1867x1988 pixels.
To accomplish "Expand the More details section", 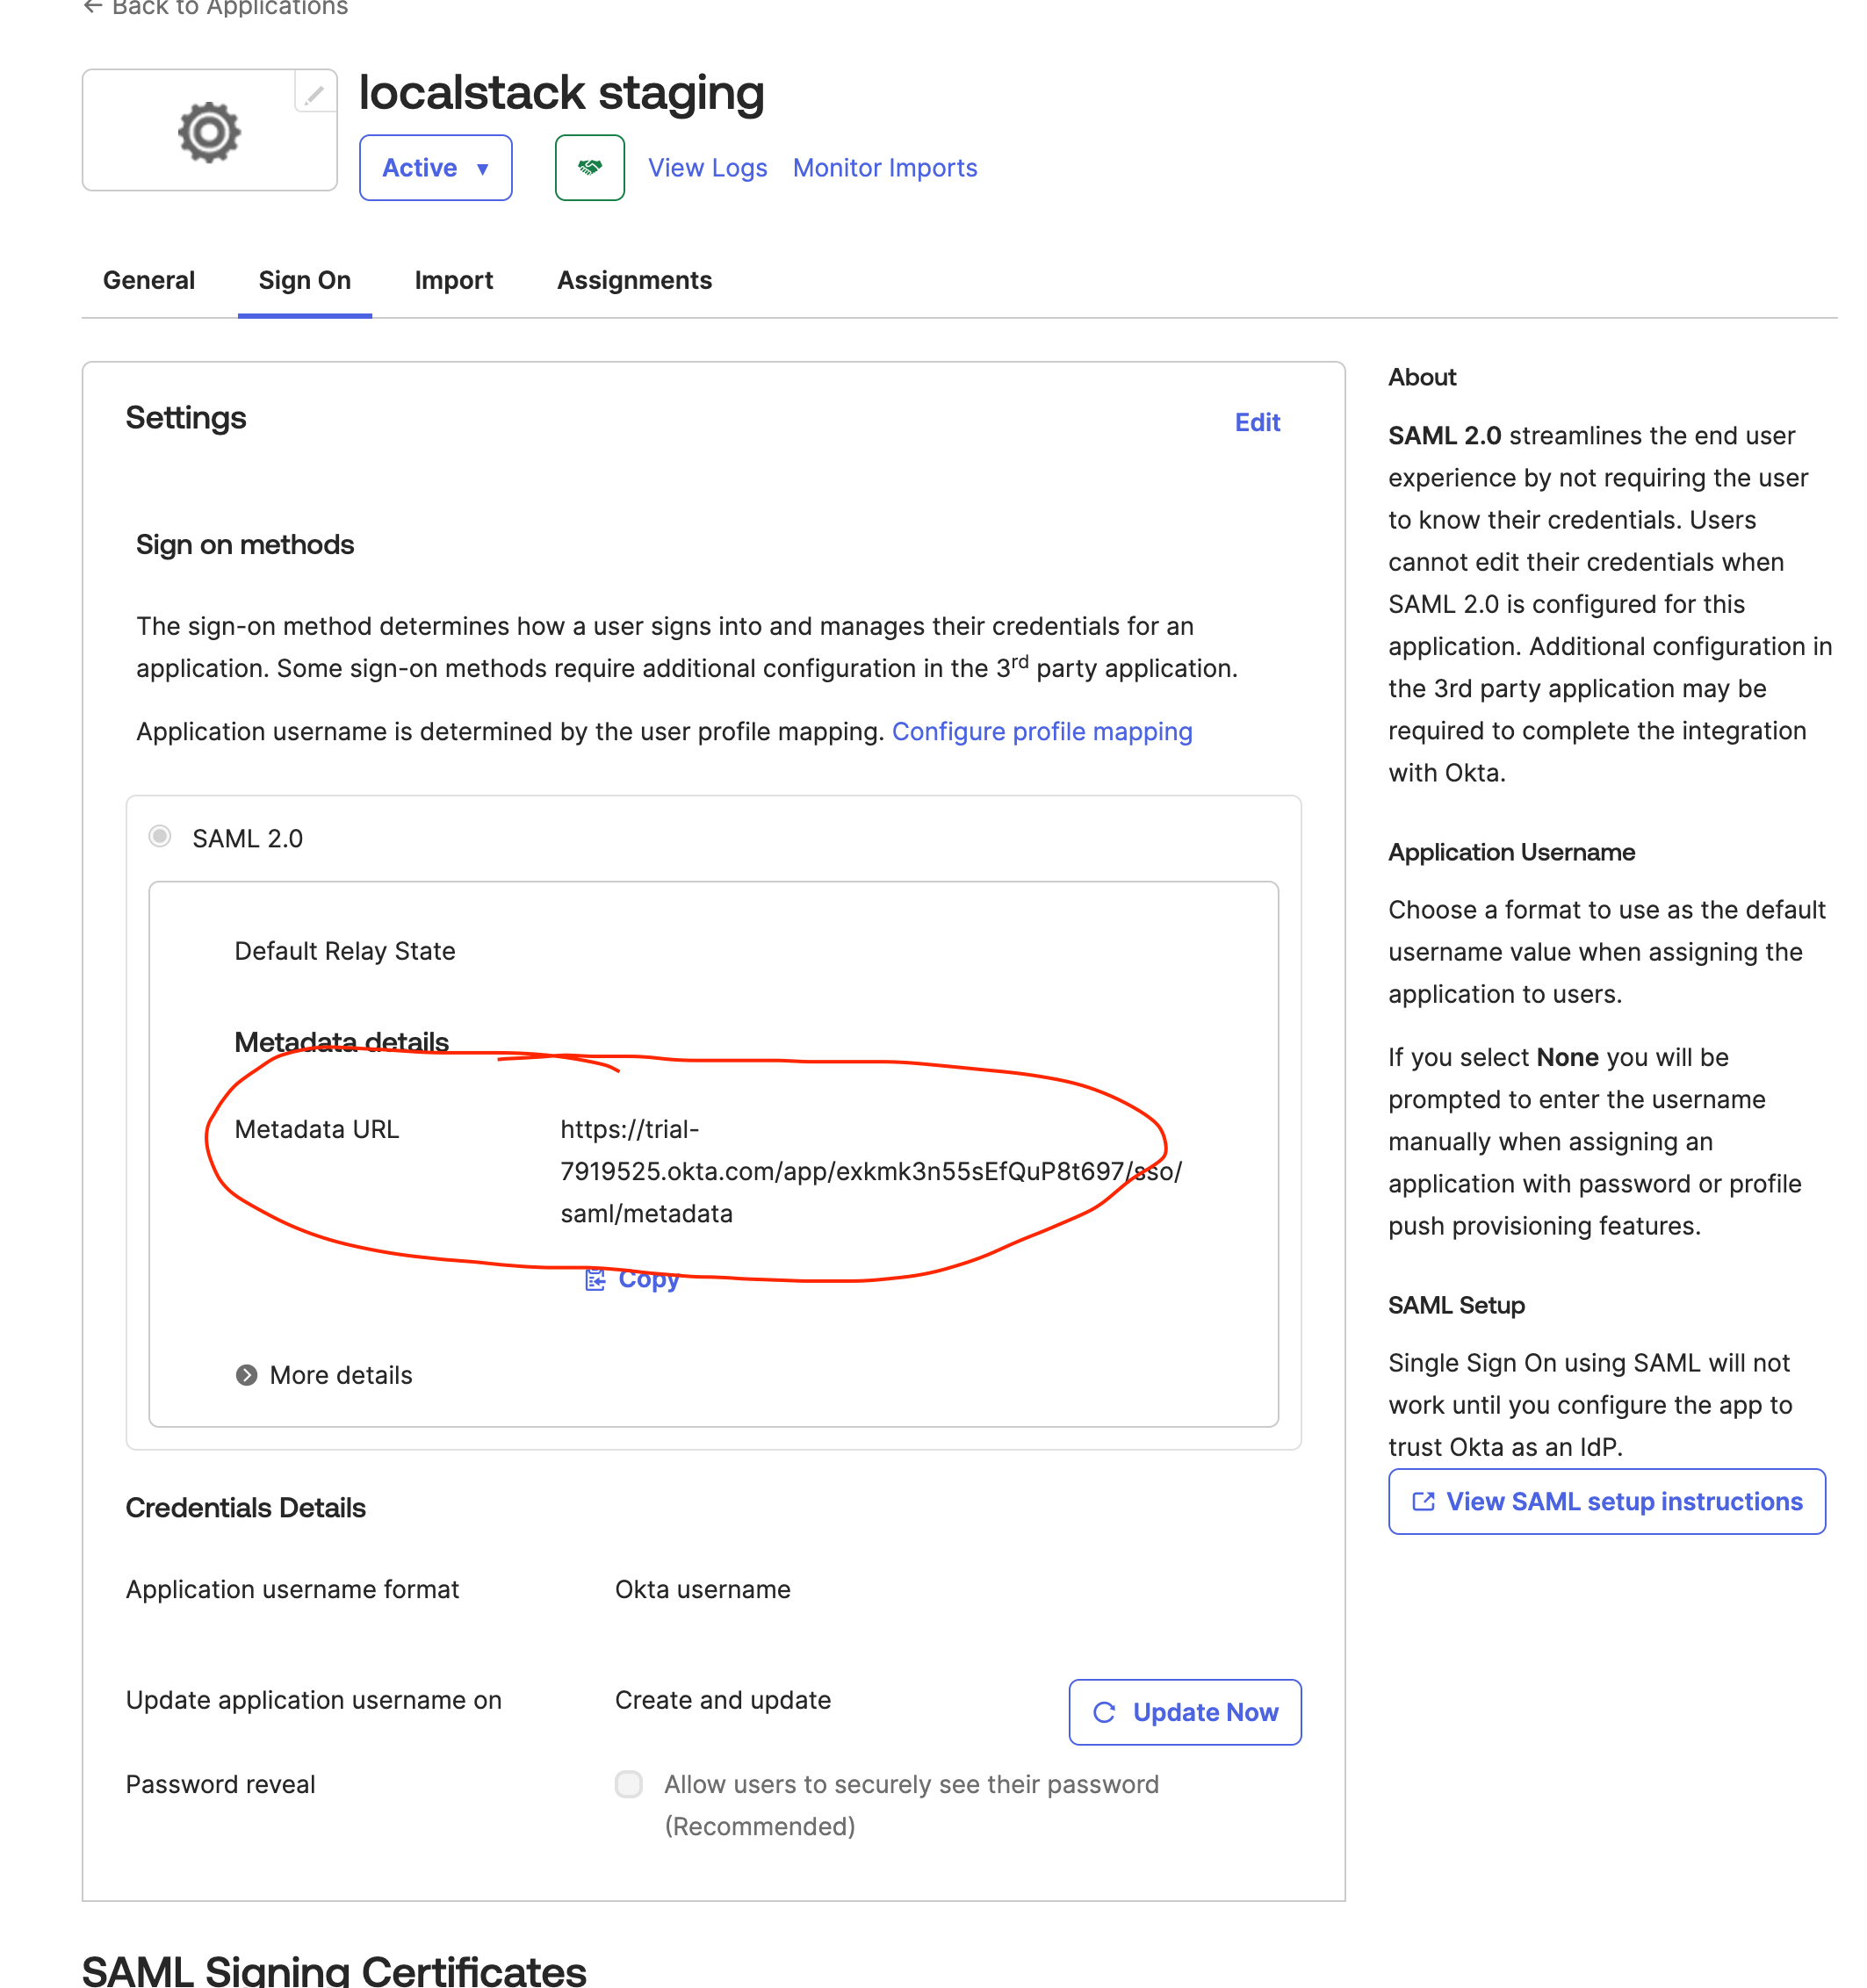I will [340, 1375].
